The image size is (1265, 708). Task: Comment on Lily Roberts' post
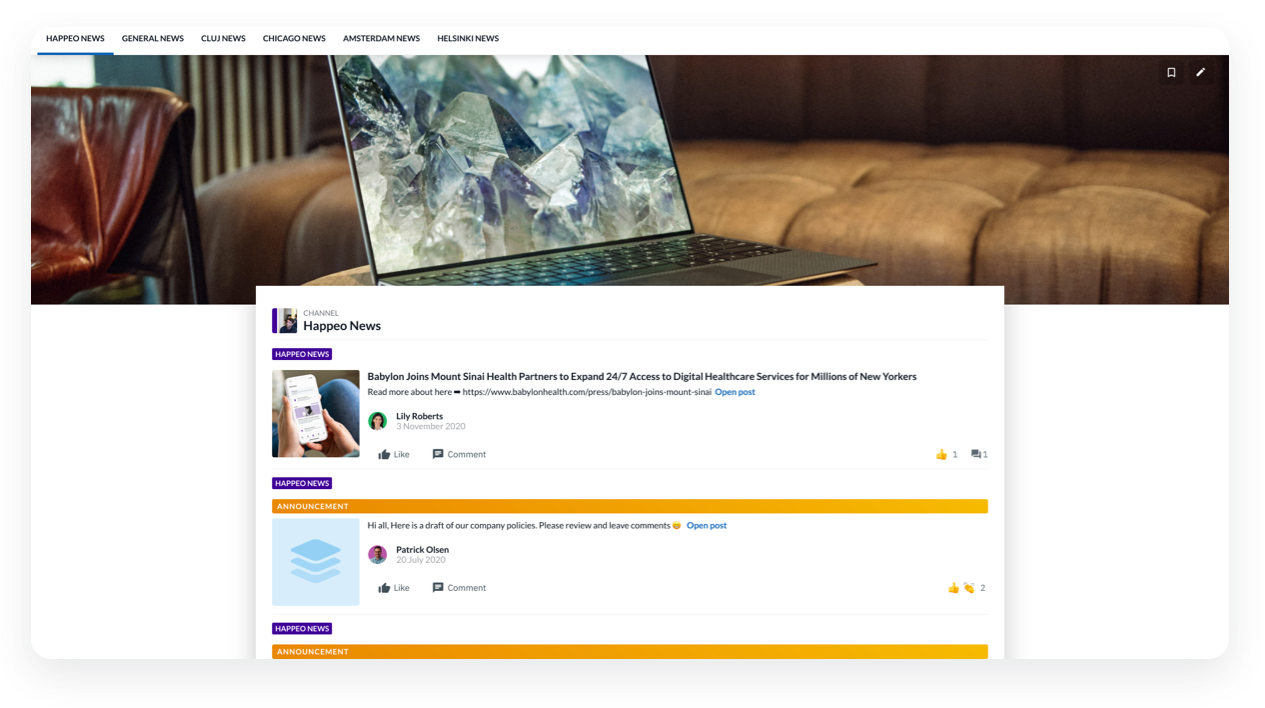click(x=459, y=454)
